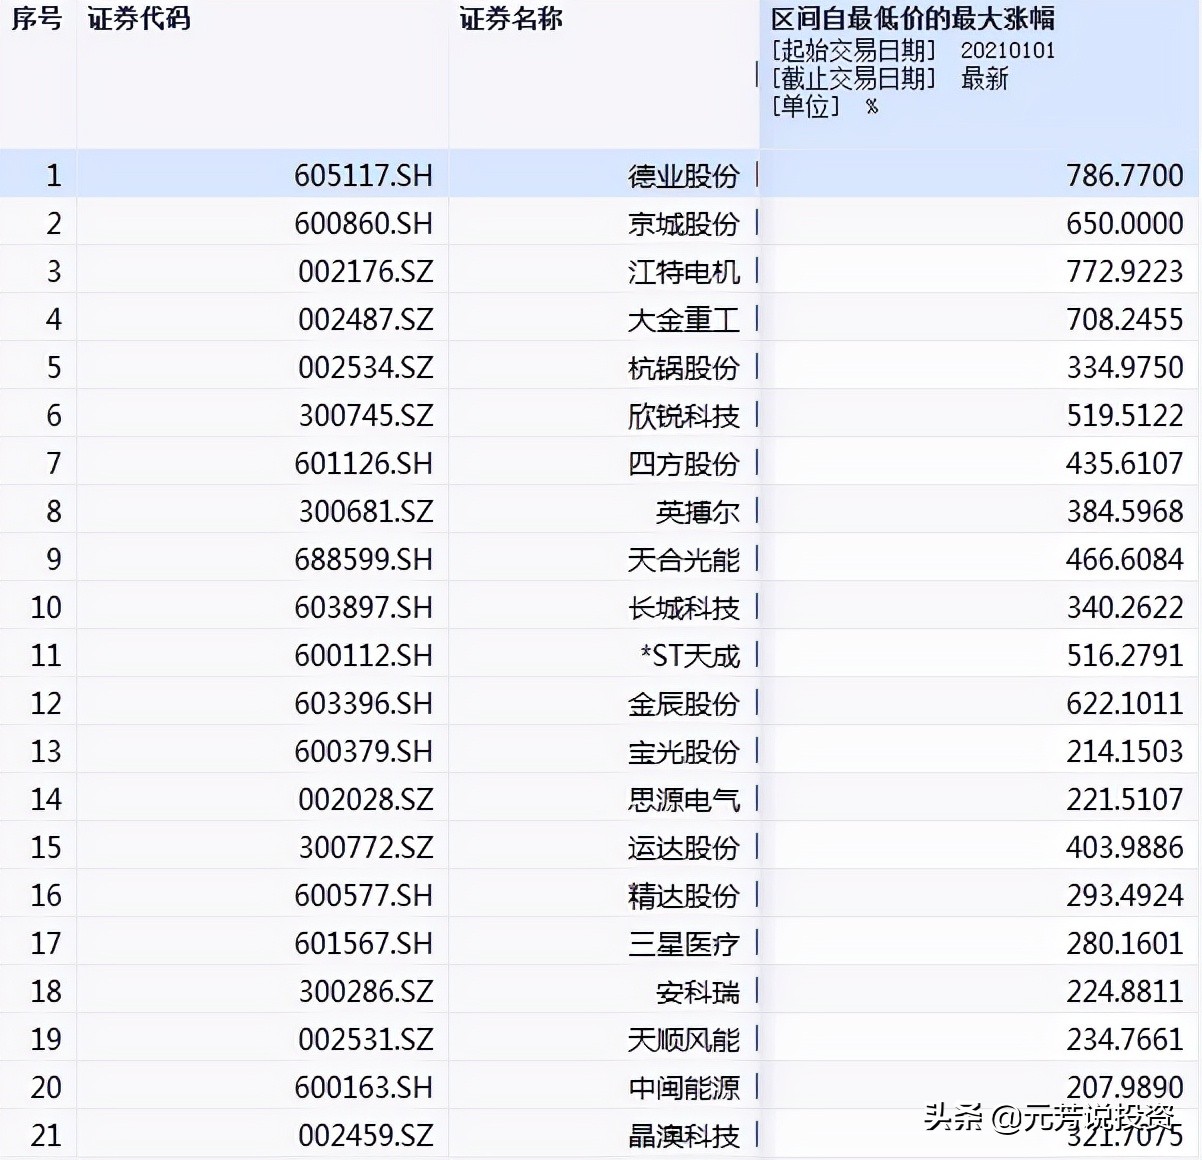The width and height of the screenshot is (1202, 1160).
Task: Click the 大金重工 cell
Action: pos(684,320)
